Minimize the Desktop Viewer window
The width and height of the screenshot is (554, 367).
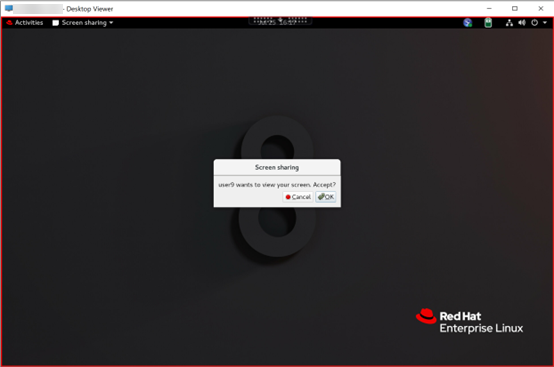(x=489, y=8)
